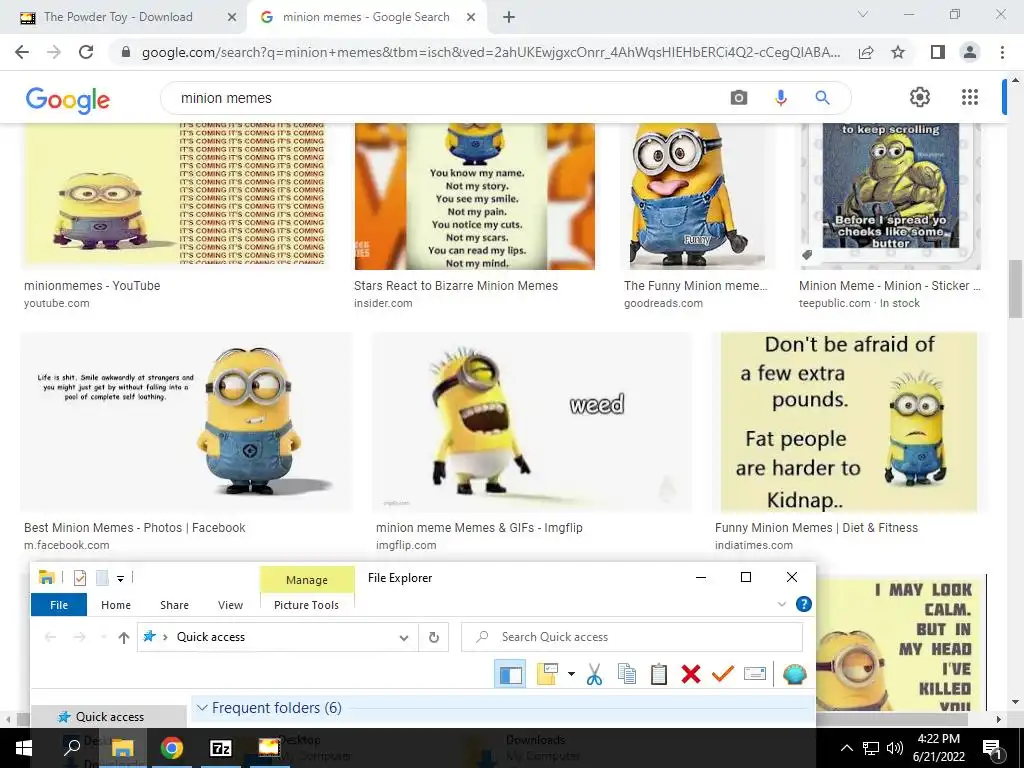1024x768 pixels.
Task: Open Windows Start menu
Action: point(24,748)
